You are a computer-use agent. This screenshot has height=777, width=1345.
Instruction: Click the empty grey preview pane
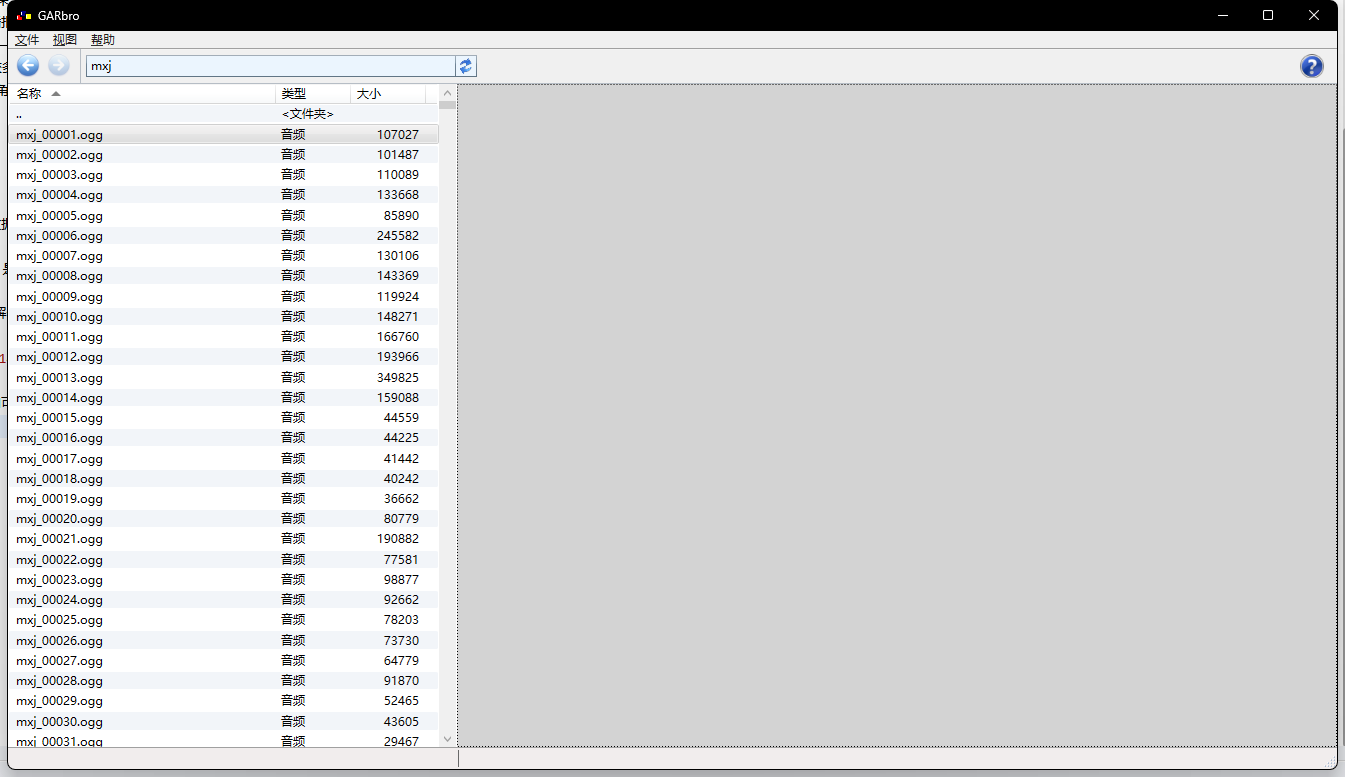pyautogui.click(x=897, y=415)
